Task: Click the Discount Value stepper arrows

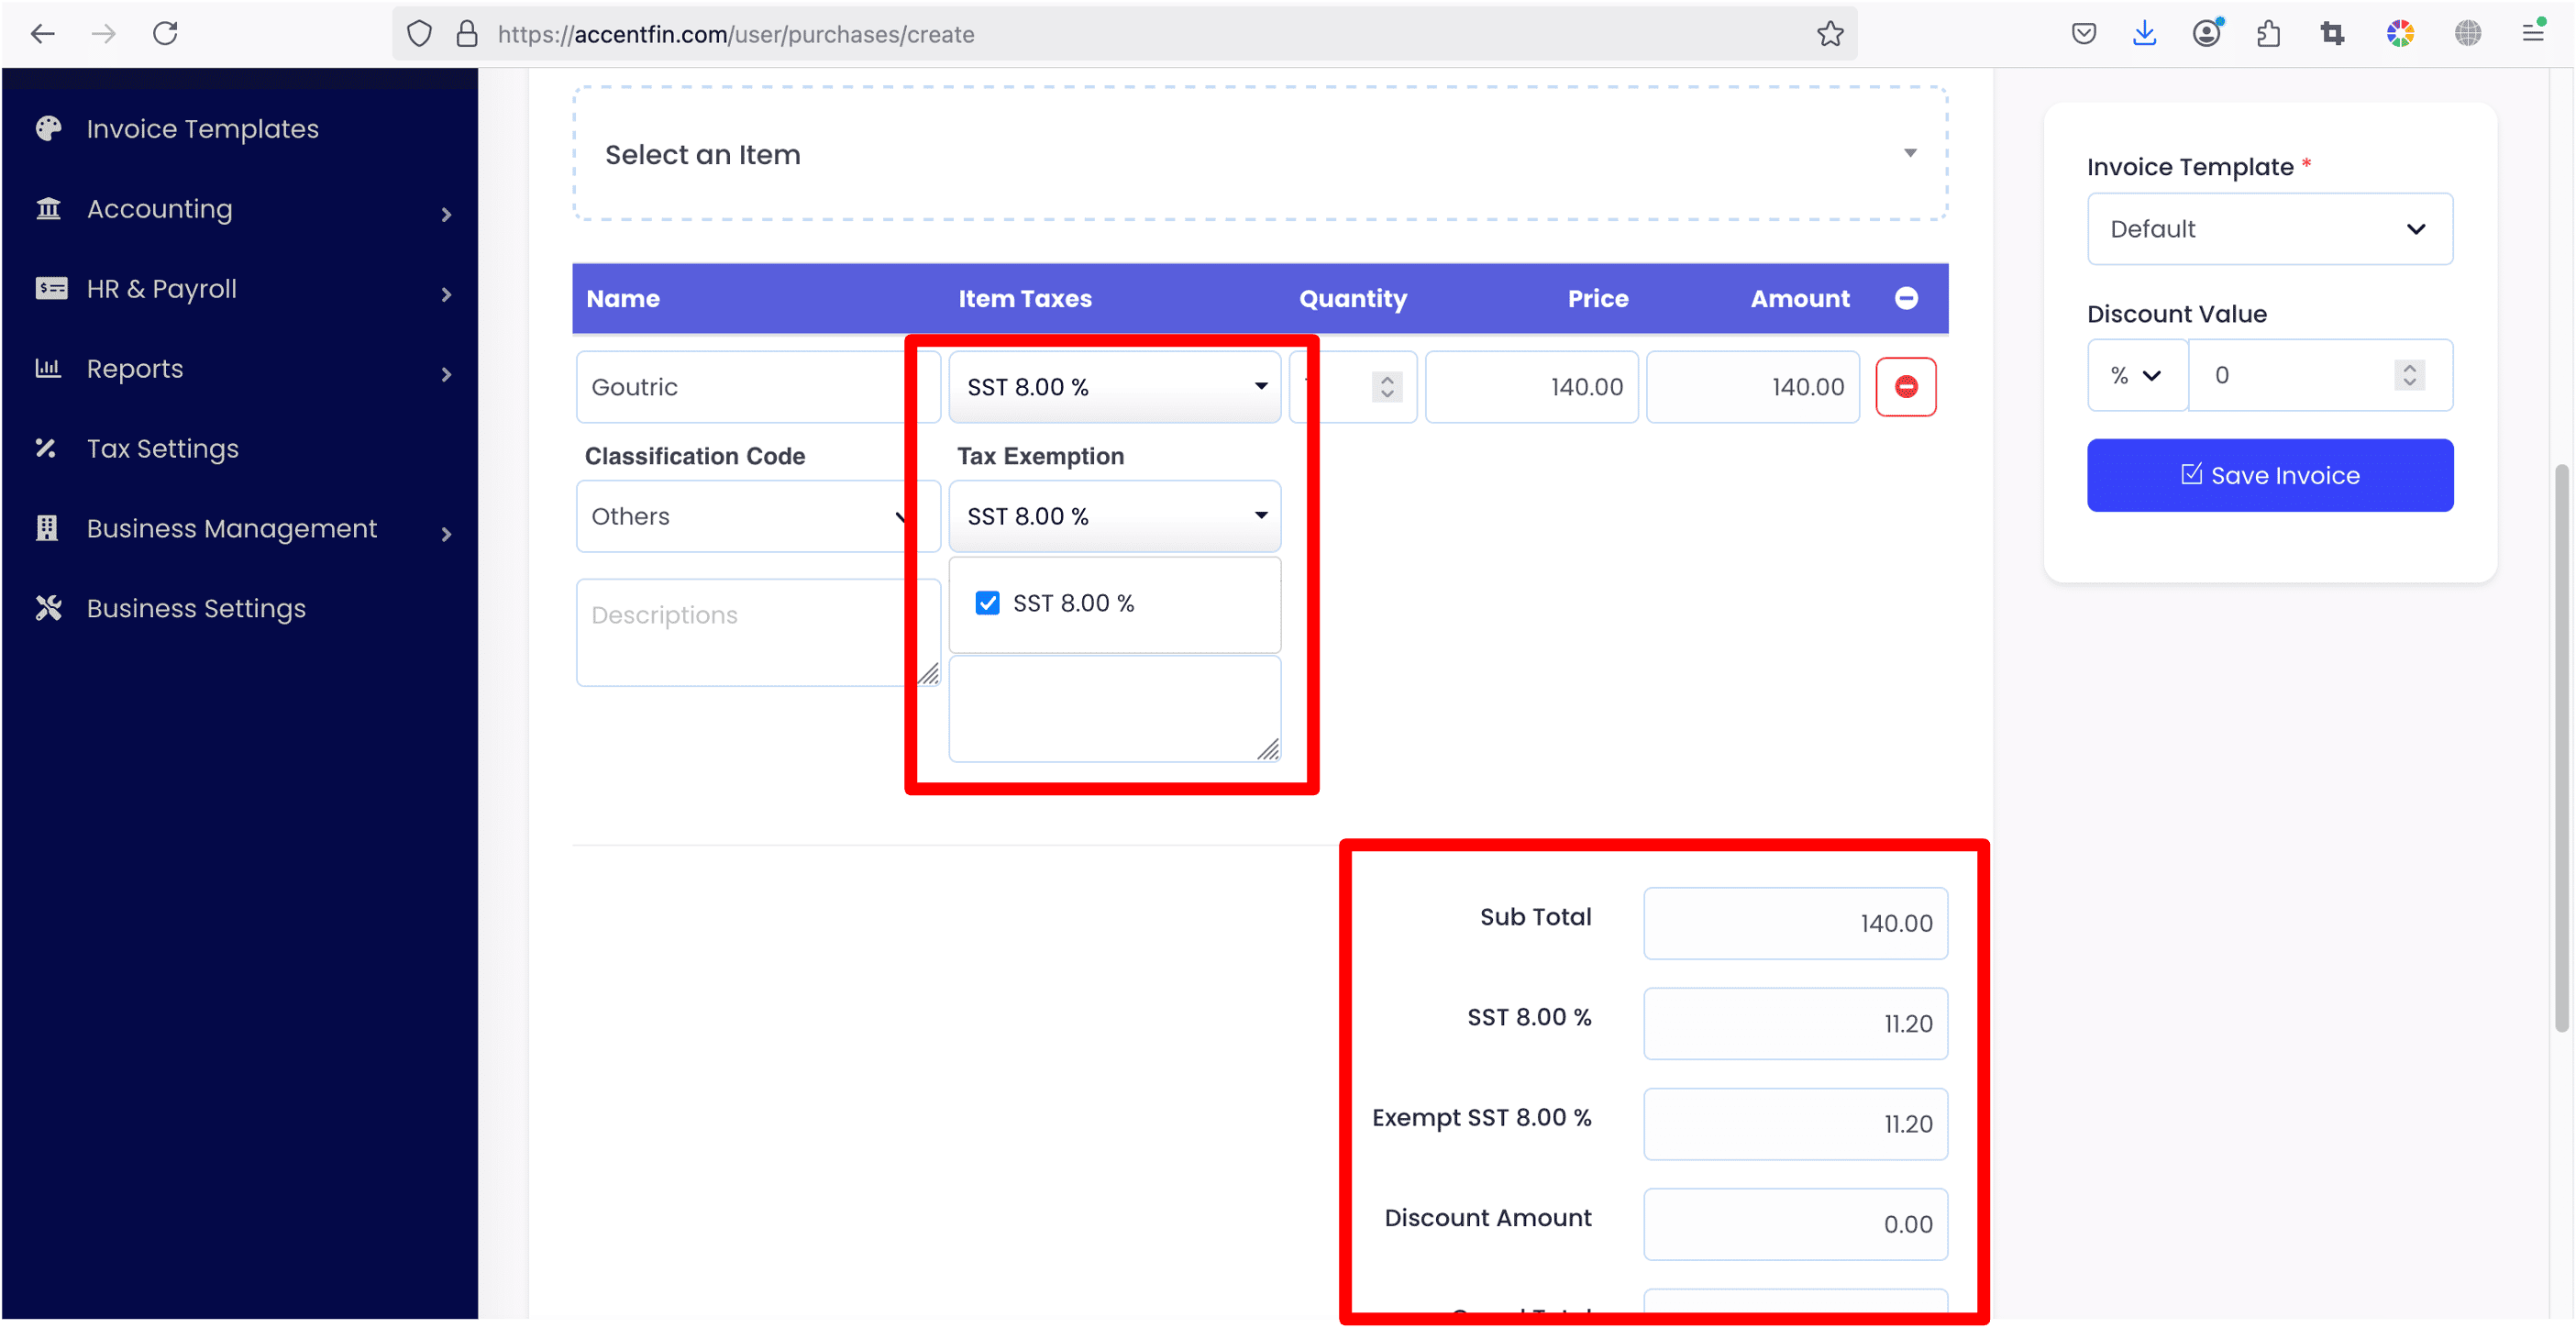Action: tap(2409, 375)
